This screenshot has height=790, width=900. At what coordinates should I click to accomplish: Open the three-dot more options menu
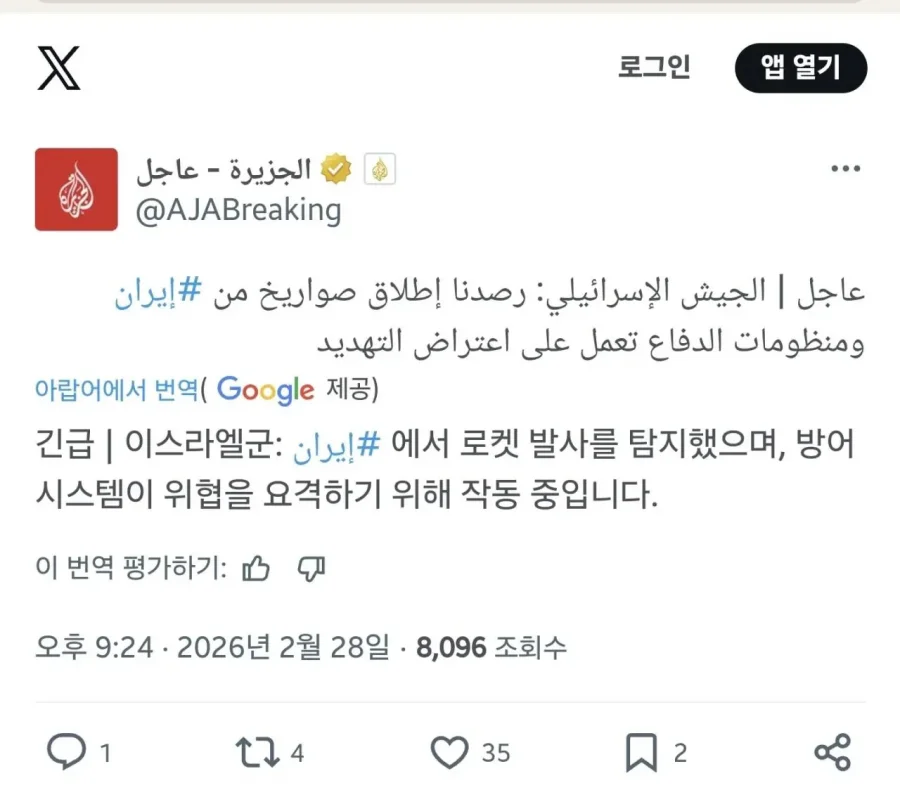tap(845, 170)
